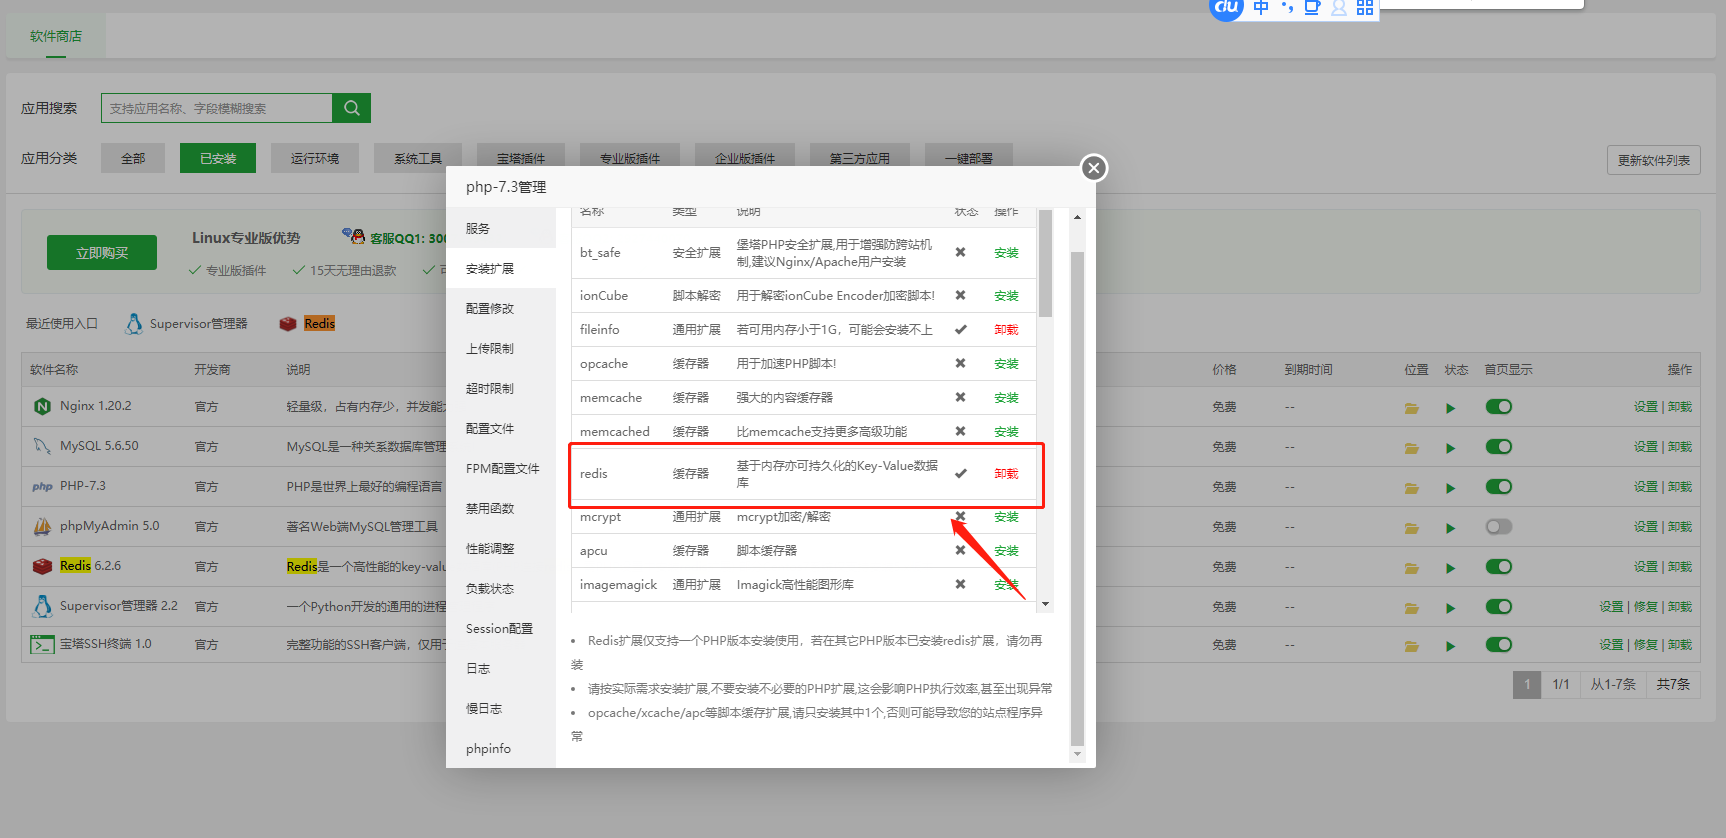
Task: Open 服务 in the php dialog sidebar
Action: 501,228
